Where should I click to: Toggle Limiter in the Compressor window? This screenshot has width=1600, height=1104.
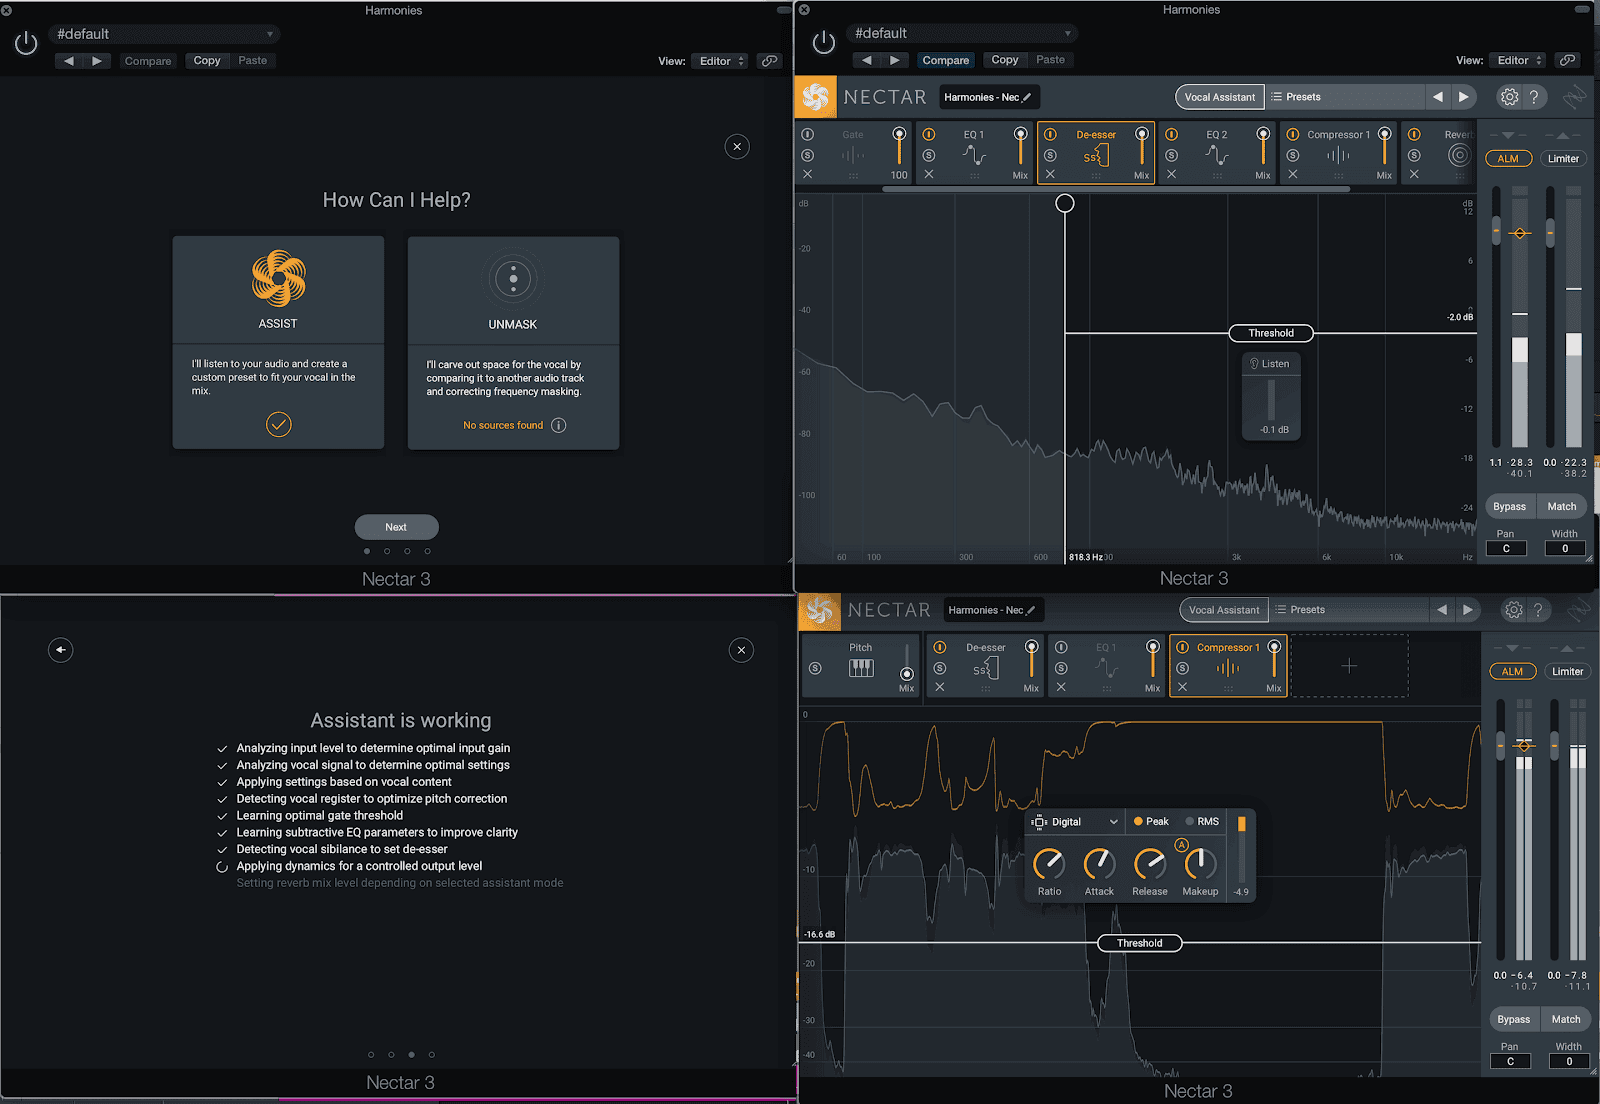(x=1567, y=672)
